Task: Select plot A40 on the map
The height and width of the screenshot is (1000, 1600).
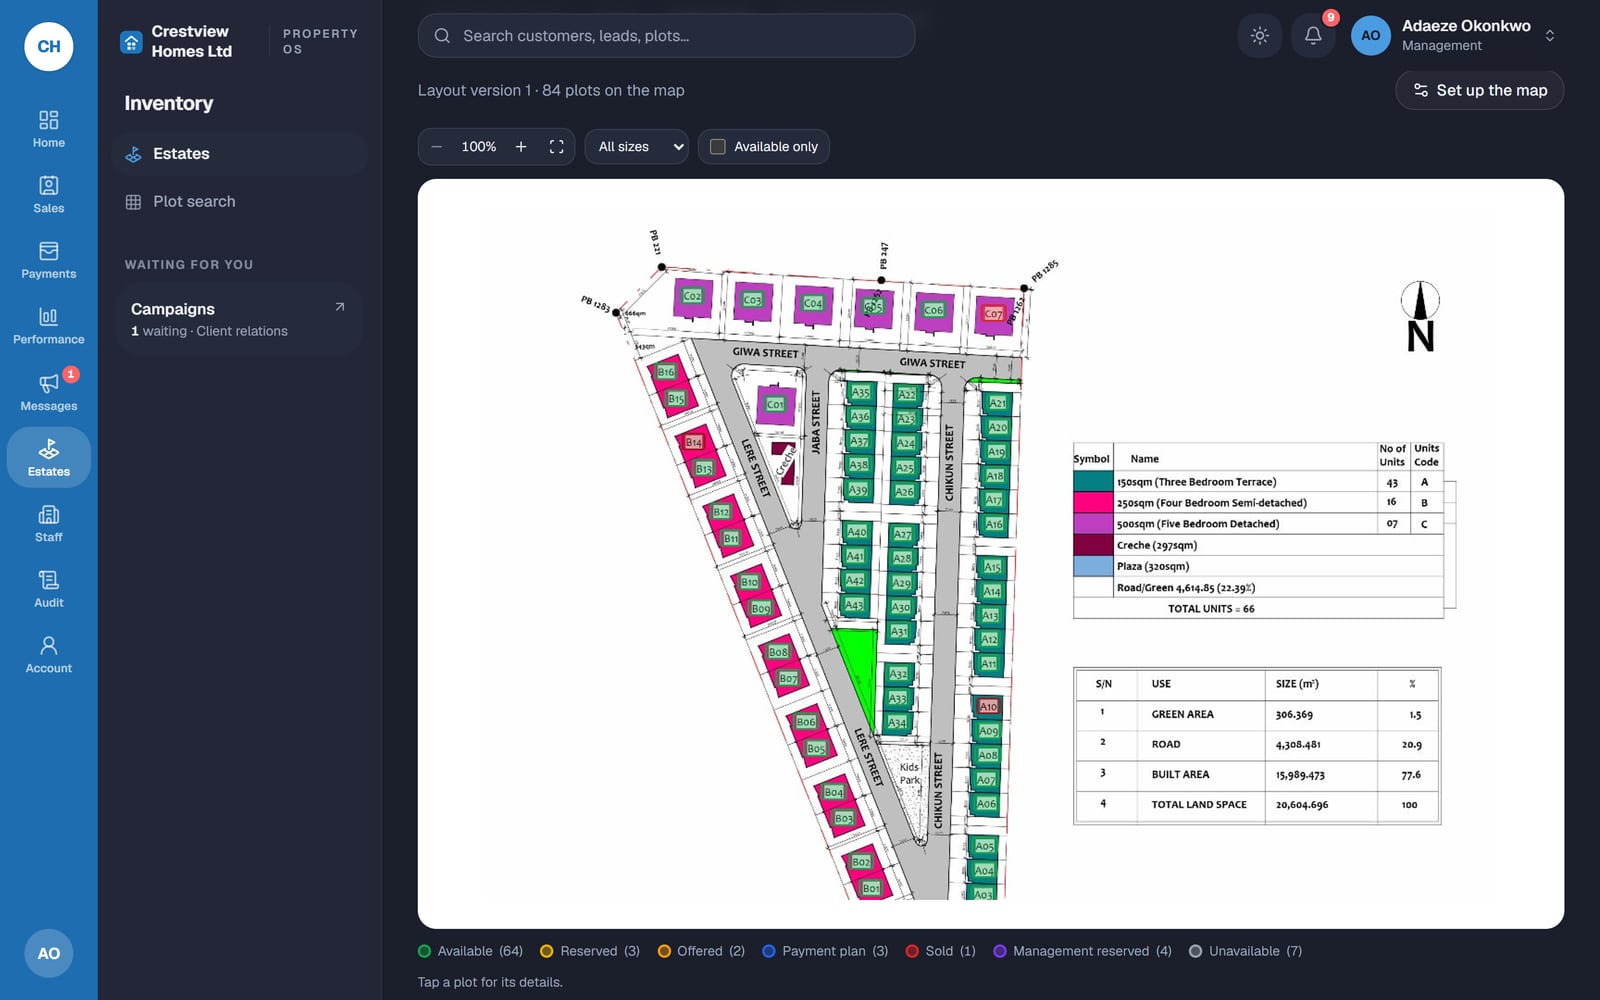Action: tap(857, 532)
